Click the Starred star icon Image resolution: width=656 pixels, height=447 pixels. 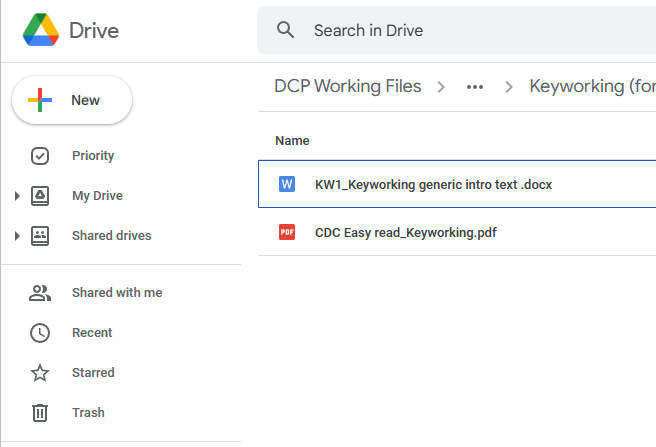pos(40,373)
